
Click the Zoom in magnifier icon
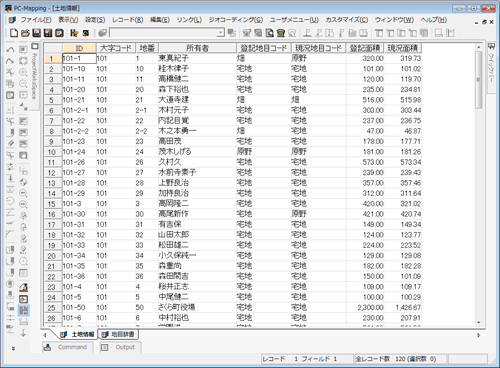point(23,72)
